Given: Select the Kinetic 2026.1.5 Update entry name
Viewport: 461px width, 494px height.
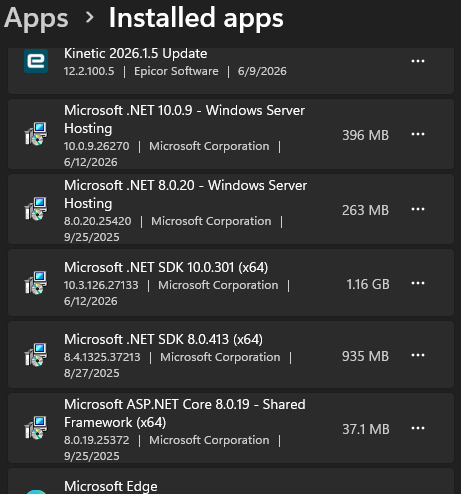Looking at the screenshot, I should pyautogui.click(x=136, y=54).
